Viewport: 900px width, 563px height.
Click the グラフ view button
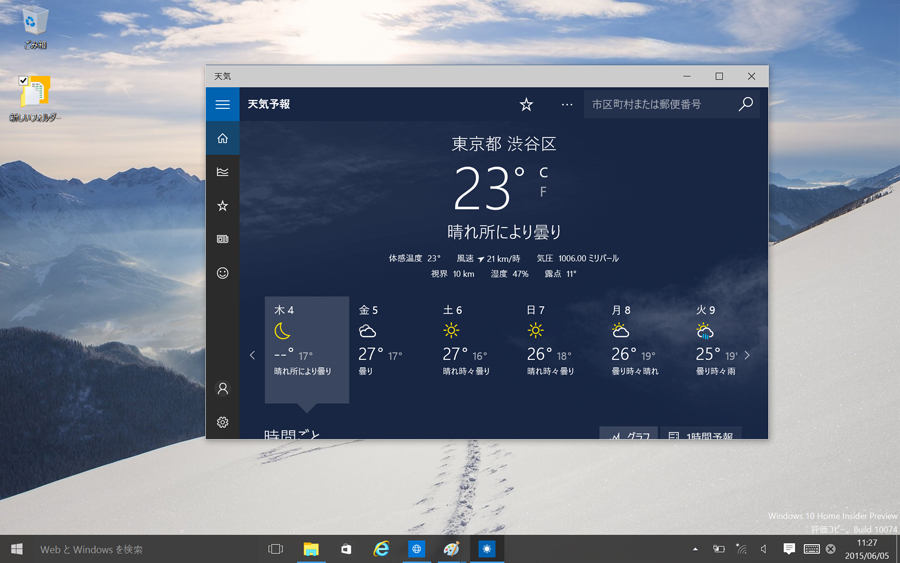pos(629,433)
